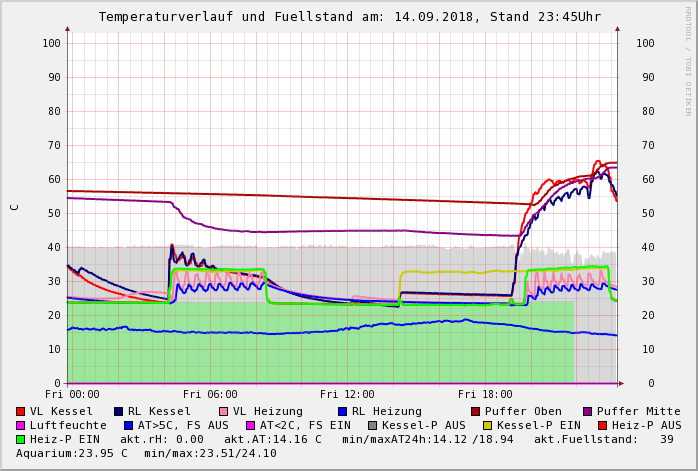Click the dark blue RL Kessel swatch

pyautogui.click(x=118, y=411)
